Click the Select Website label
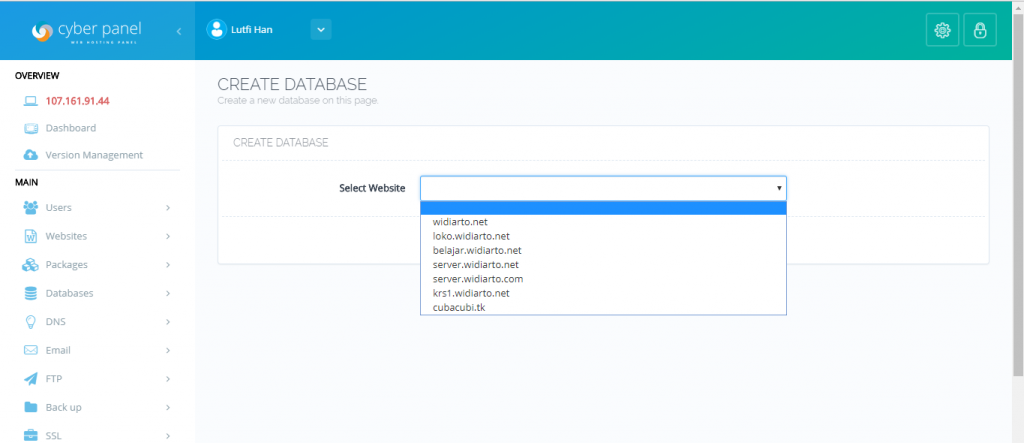Image resolution: width=1024 pixels, height=443 pixels. click(372, 188)
